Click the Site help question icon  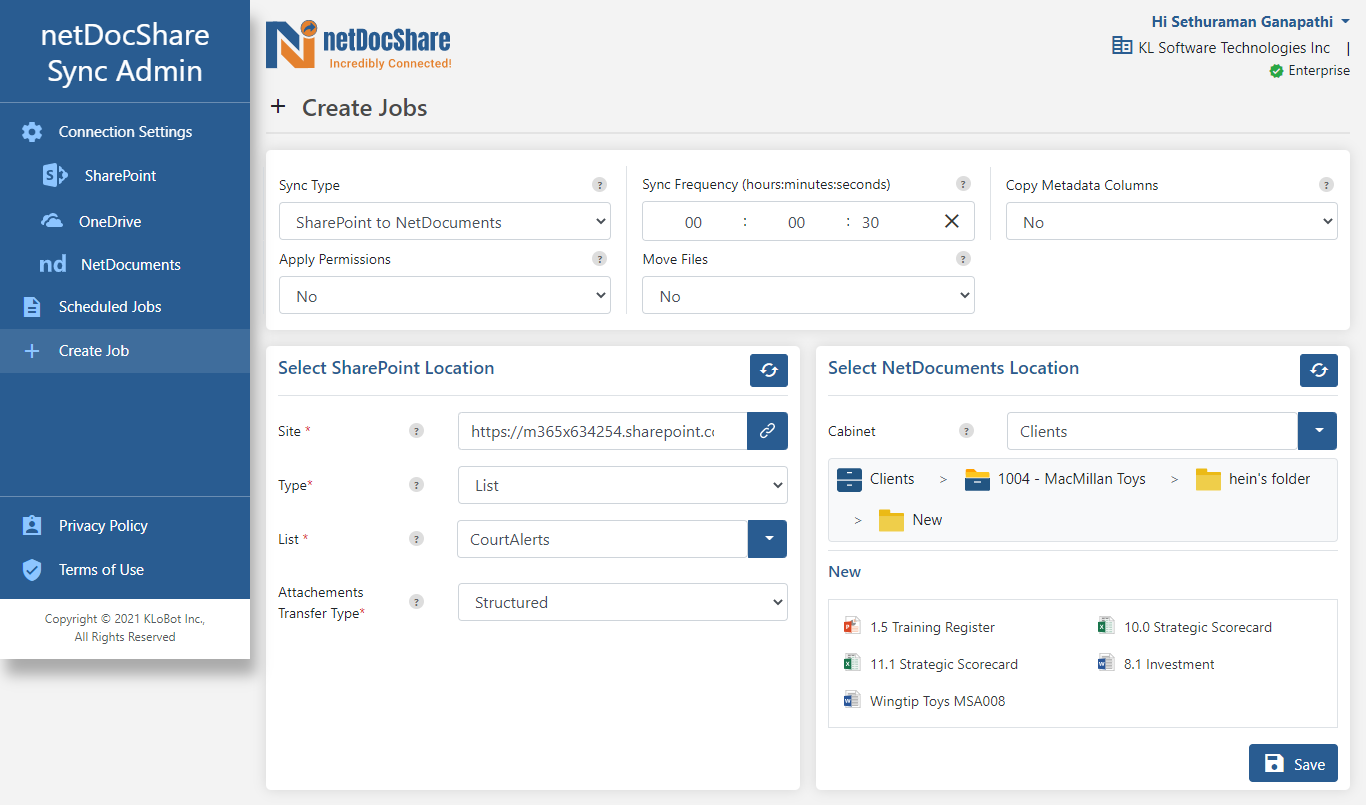coord(416,431)
